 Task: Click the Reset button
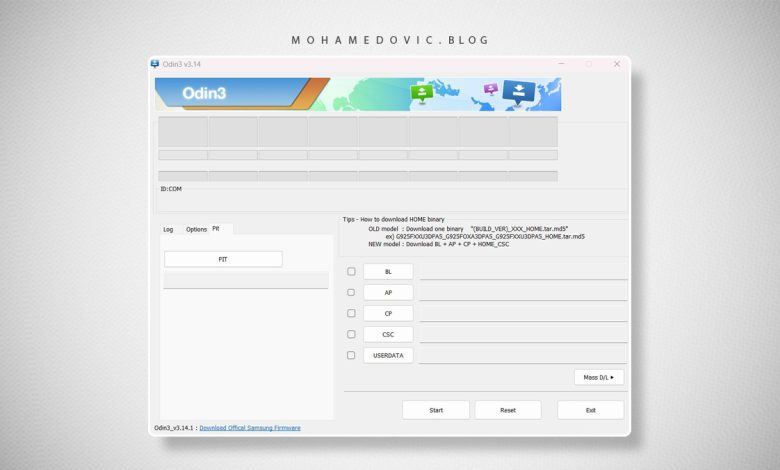click(x=508, y=410)
